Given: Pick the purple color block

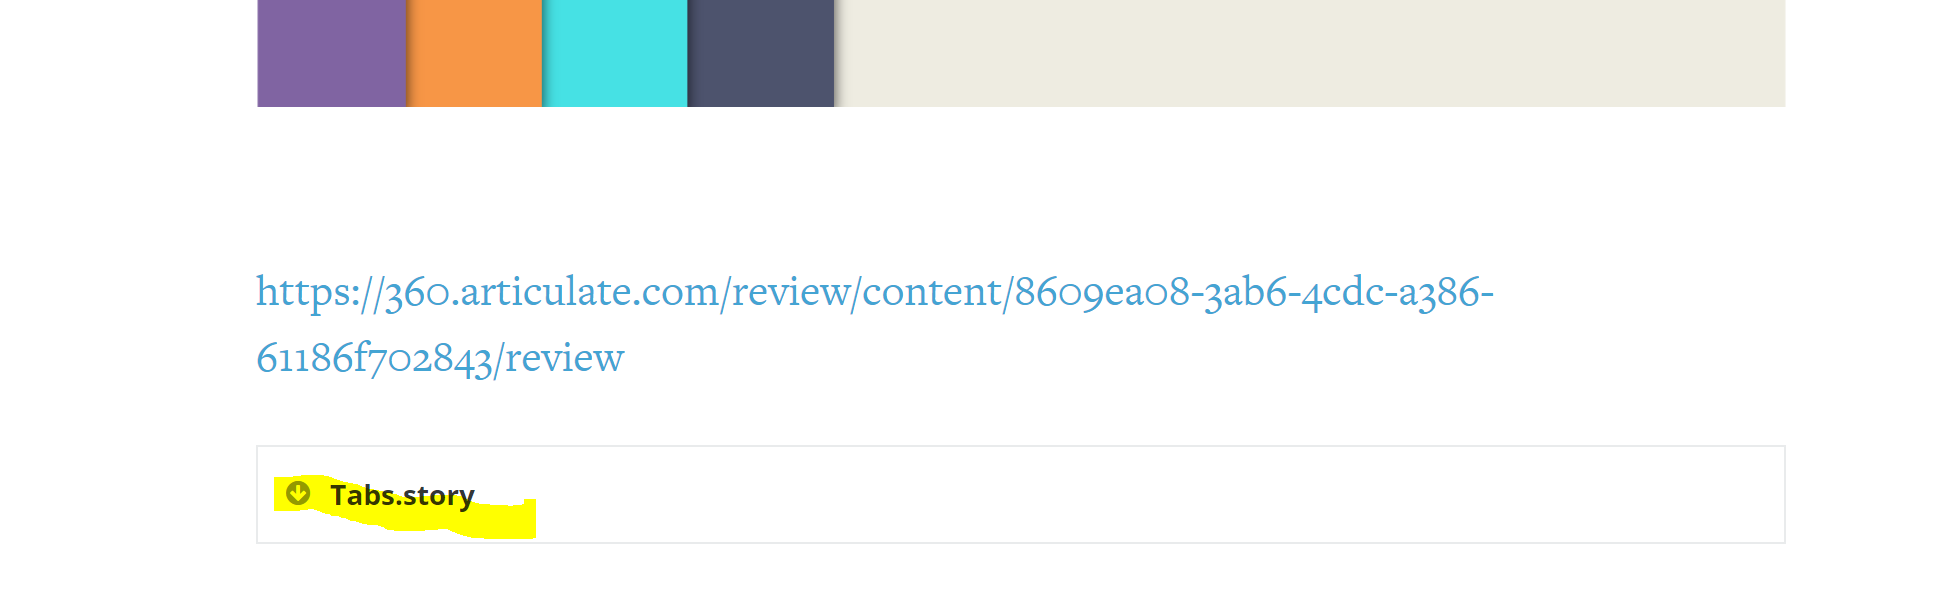Looking at the screenshot, I should [332, 53].
